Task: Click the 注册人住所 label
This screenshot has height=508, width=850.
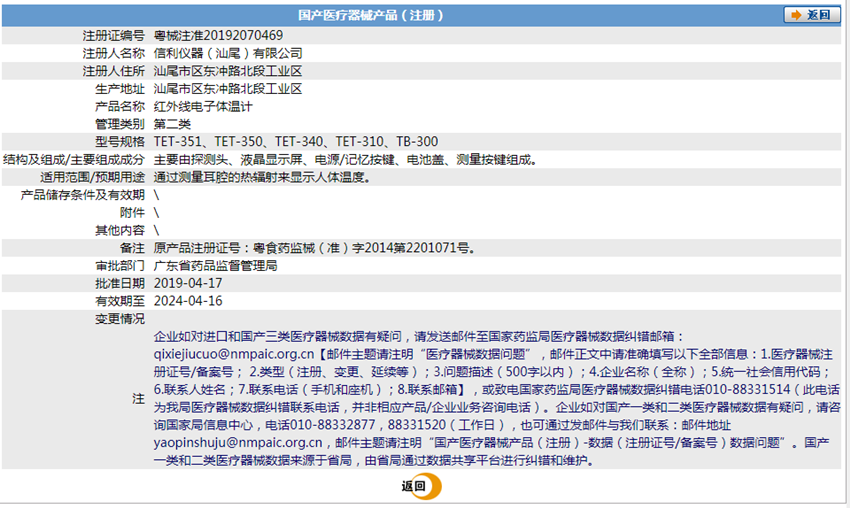Action: tap(113, 71)
